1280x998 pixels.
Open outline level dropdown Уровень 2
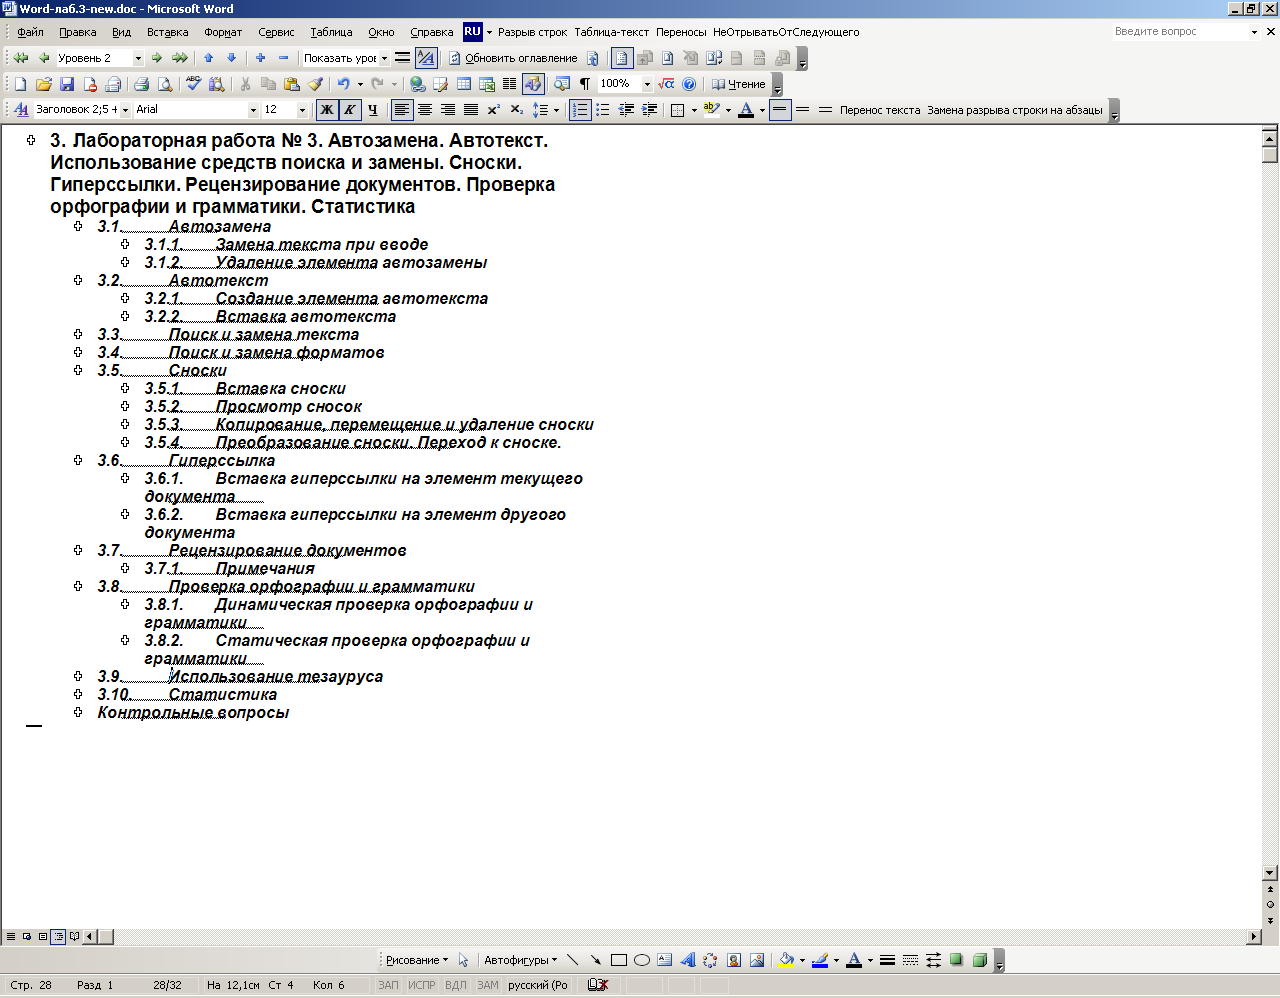(138, 58)
